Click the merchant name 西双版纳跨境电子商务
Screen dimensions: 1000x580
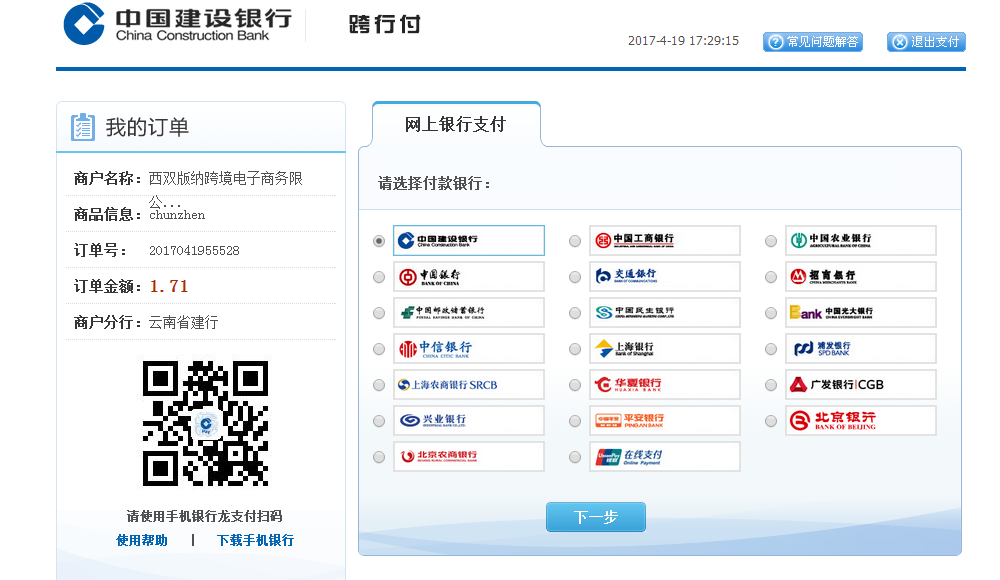[x=226, y=179]
